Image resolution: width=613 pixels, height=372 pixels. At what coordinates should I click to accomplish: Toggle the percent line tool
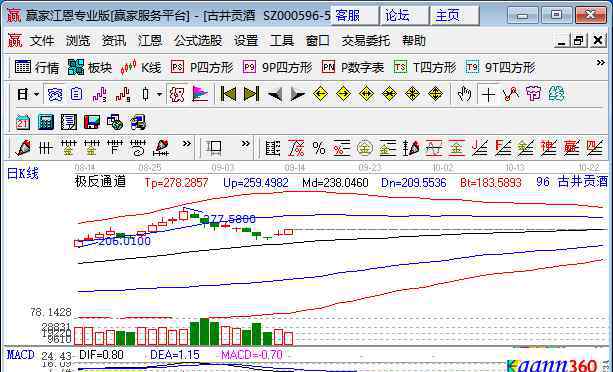319,148
